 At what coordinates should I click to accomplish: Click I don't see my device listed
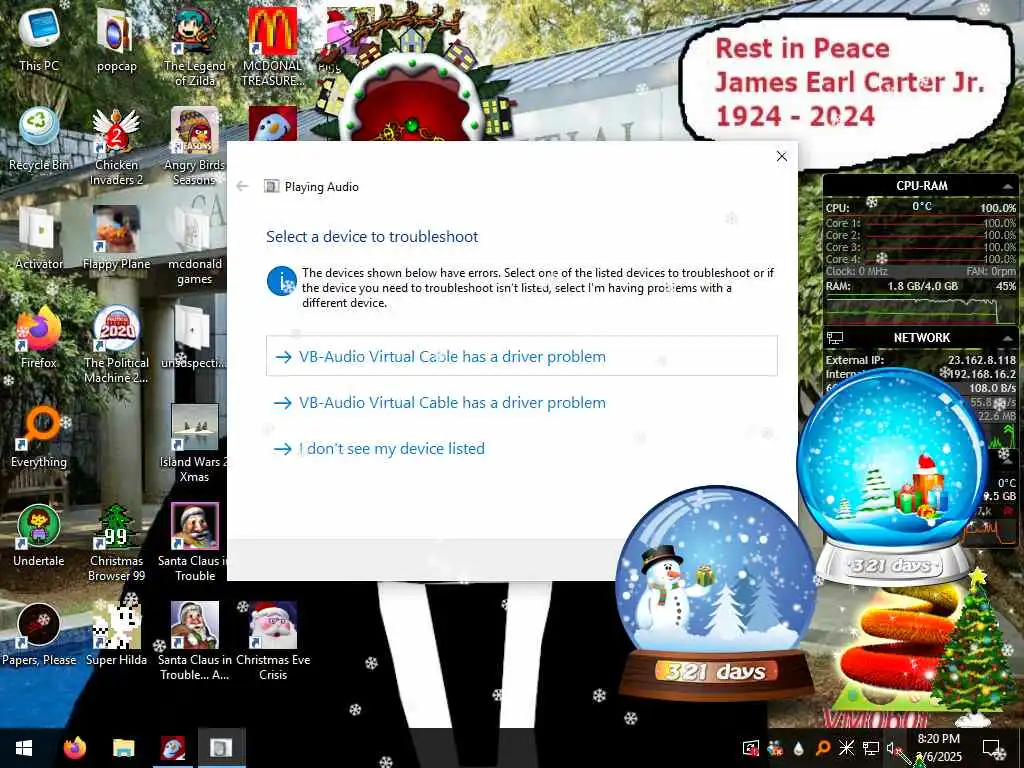pyautogui.click(x=521, y=449)
